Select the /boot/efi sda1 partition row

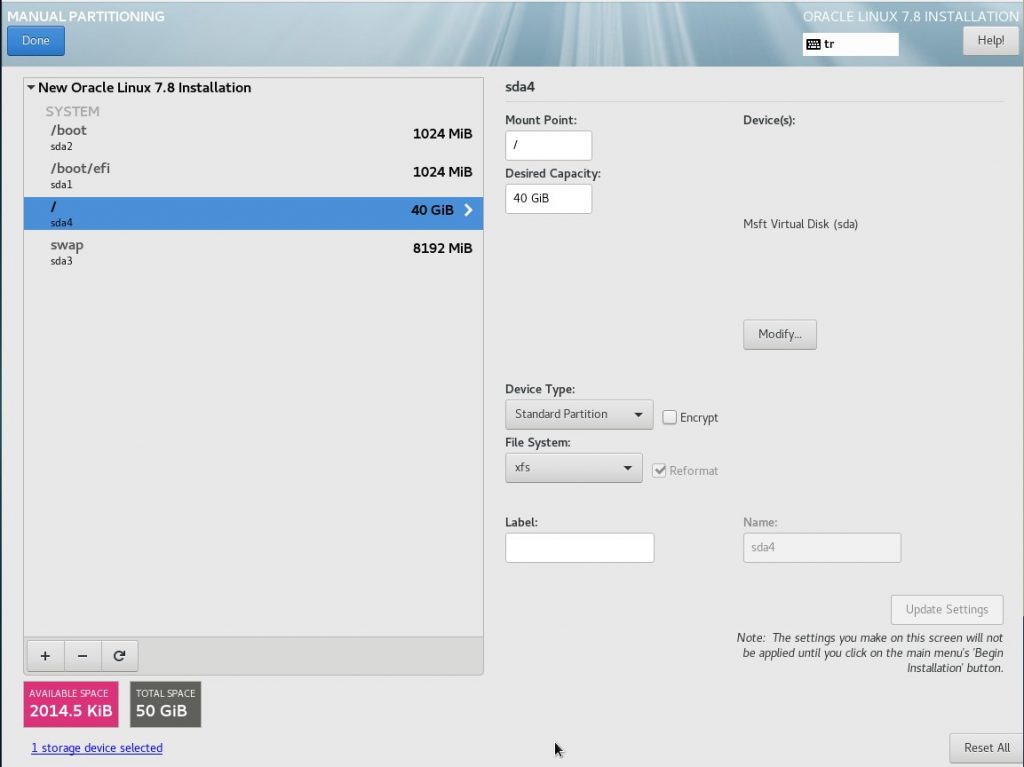tap(253, 176)
